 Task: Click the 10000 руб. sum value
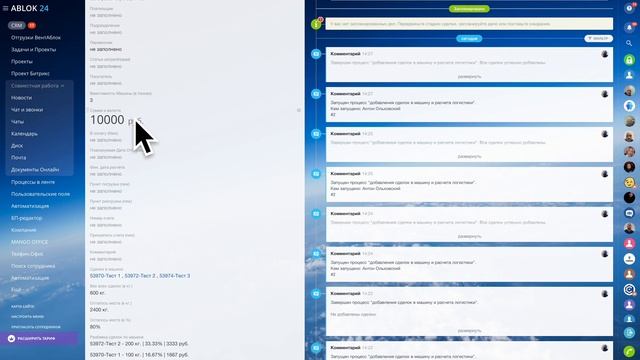tap(116, 120)
